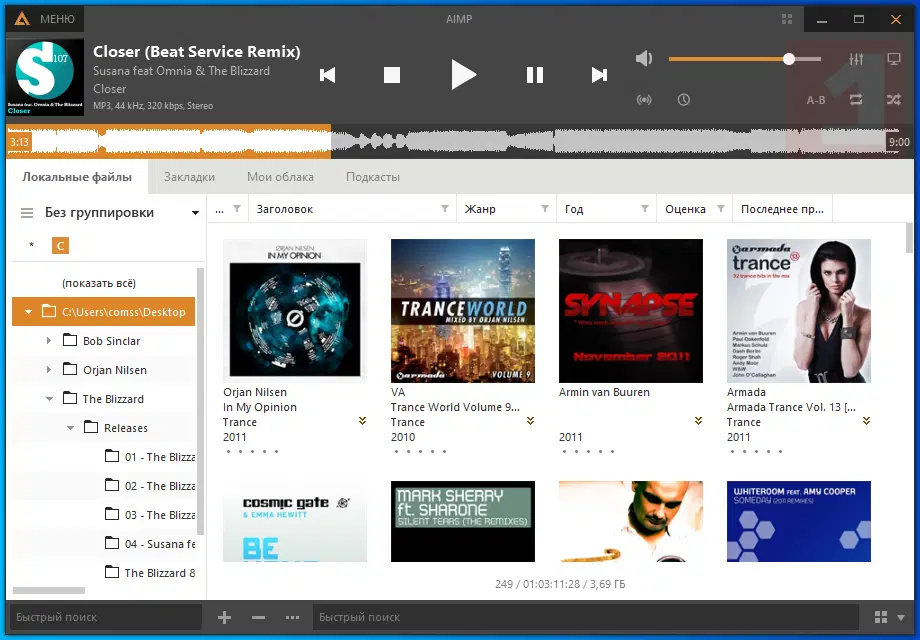Expand Armada Trance Vol. 13 details chevron
The width and height of the screenshot is (920, 640).
[x=866, y=421]
